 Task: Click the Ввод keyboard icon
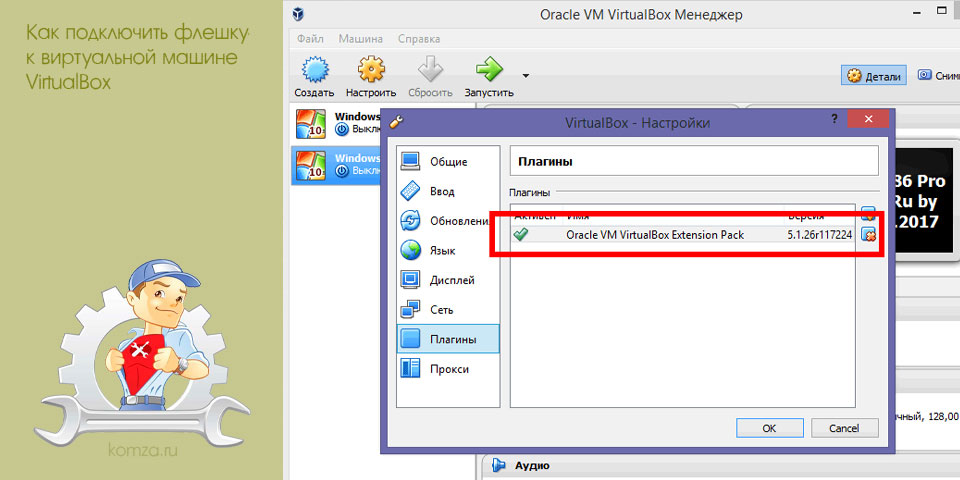410,192
